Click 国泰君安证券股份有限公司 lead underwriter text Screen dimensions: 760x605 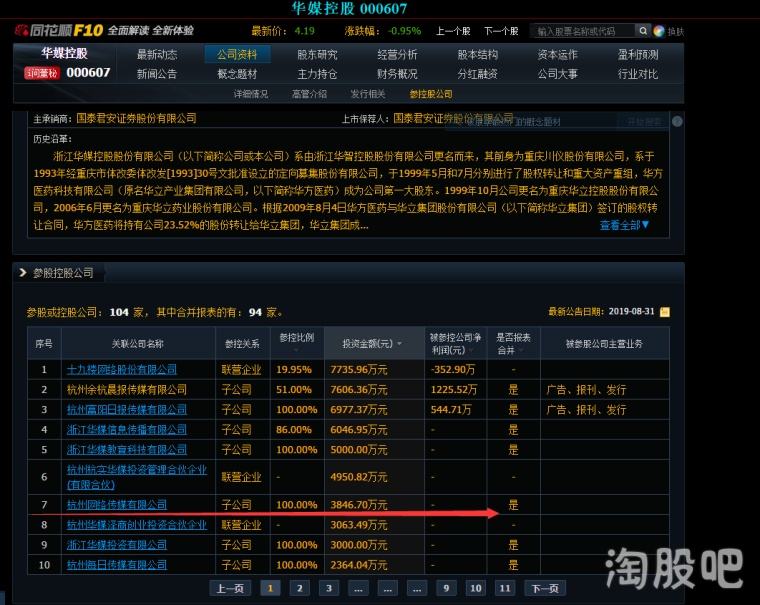(137, 118)
